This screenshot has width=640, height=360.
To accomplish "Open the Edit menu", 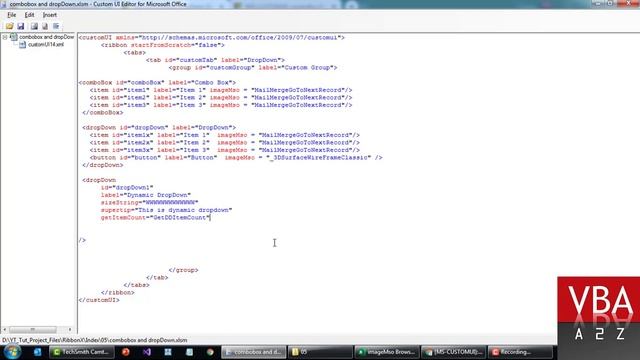I will (x=29, y=15).
